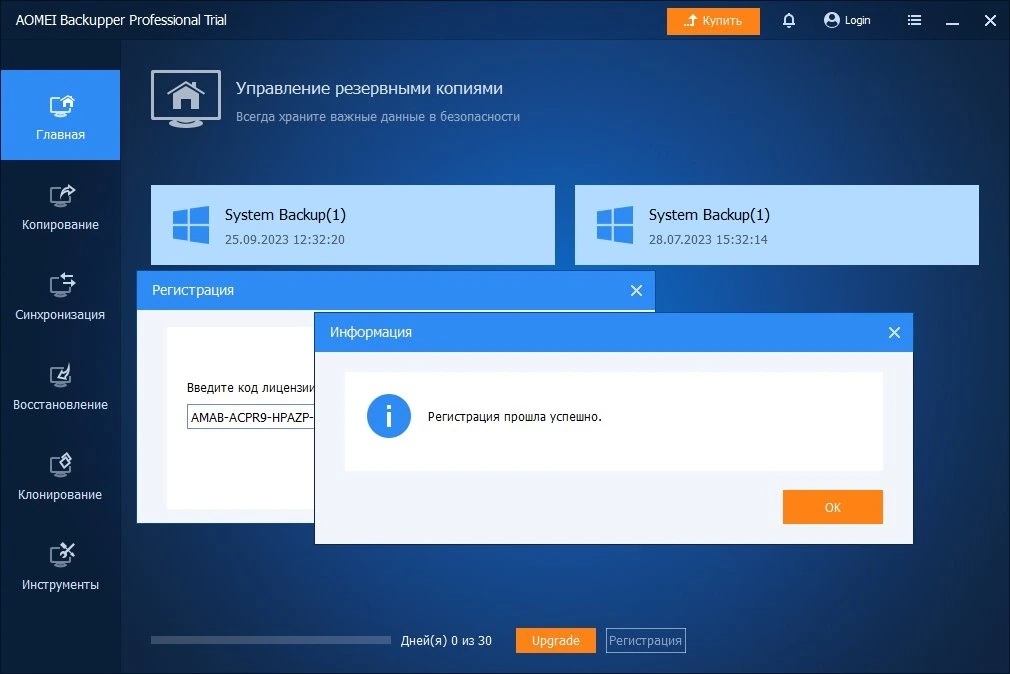This screenshot has height=674, width=1010.
Task: Click the Login text label
Action: 857,21
